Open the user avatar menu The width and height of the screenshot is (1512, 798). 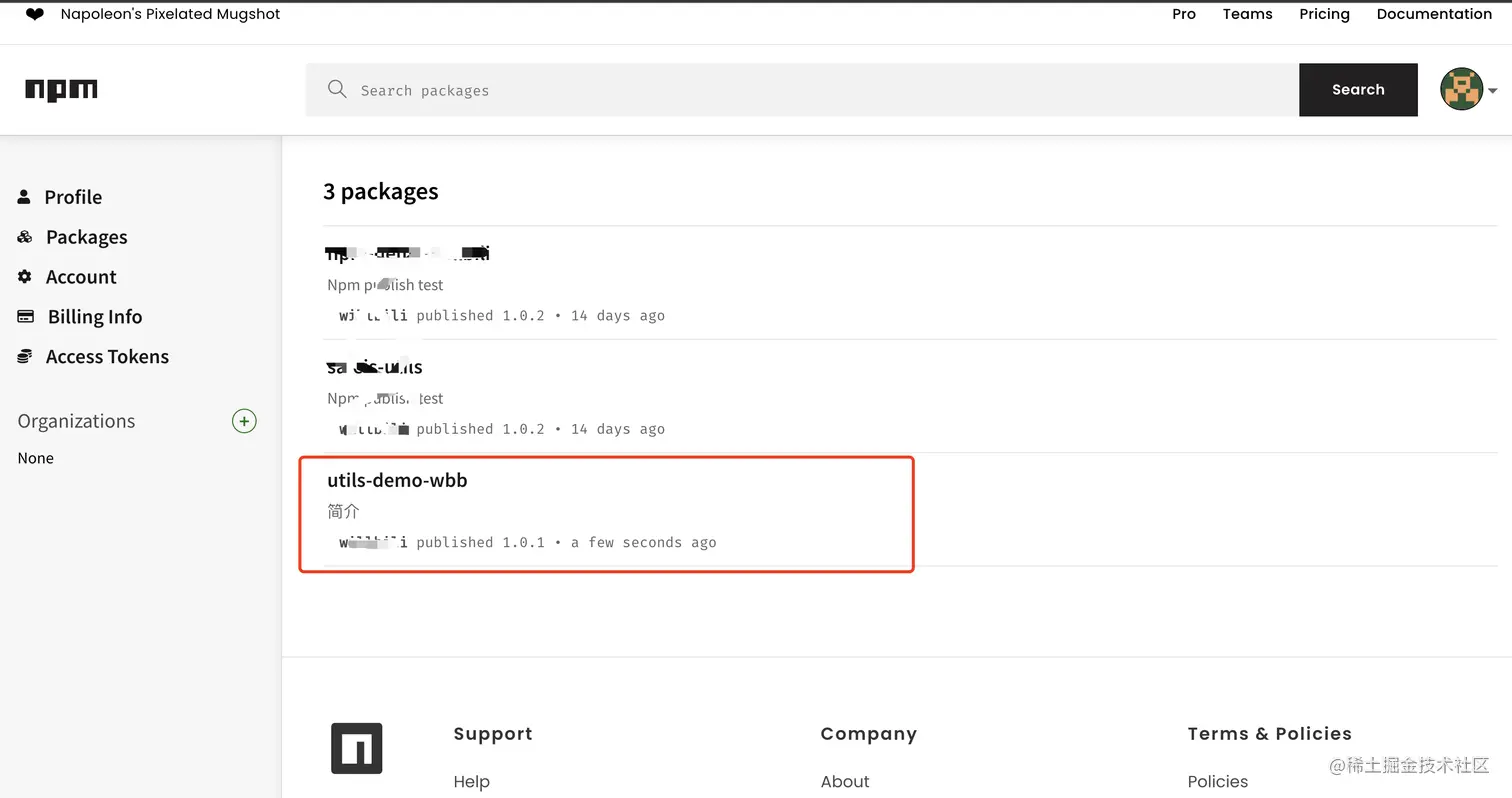pyautogui.click(x=1461, y=89)
